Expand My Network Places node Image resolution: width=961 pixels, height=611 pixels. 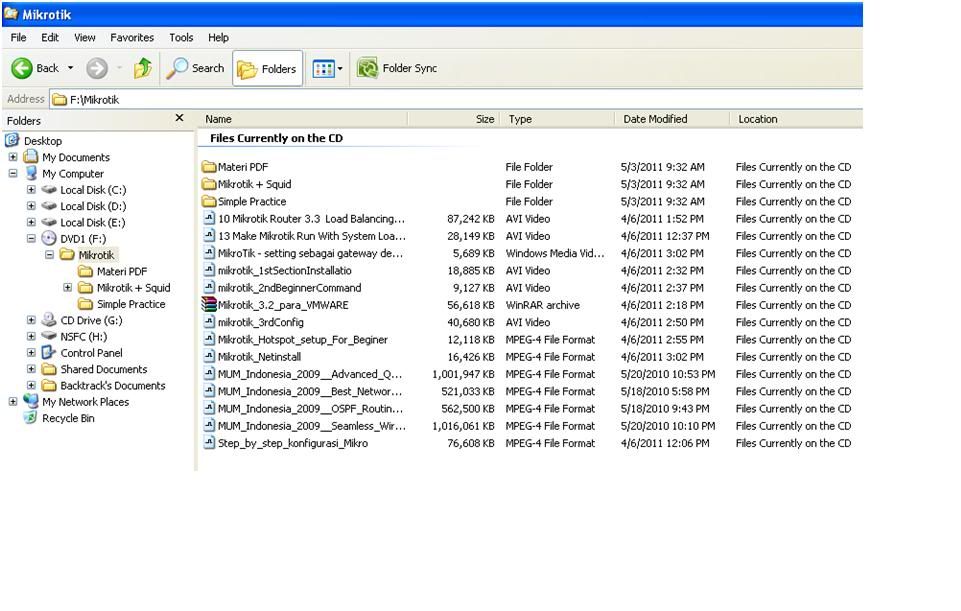tap(13, 401)
